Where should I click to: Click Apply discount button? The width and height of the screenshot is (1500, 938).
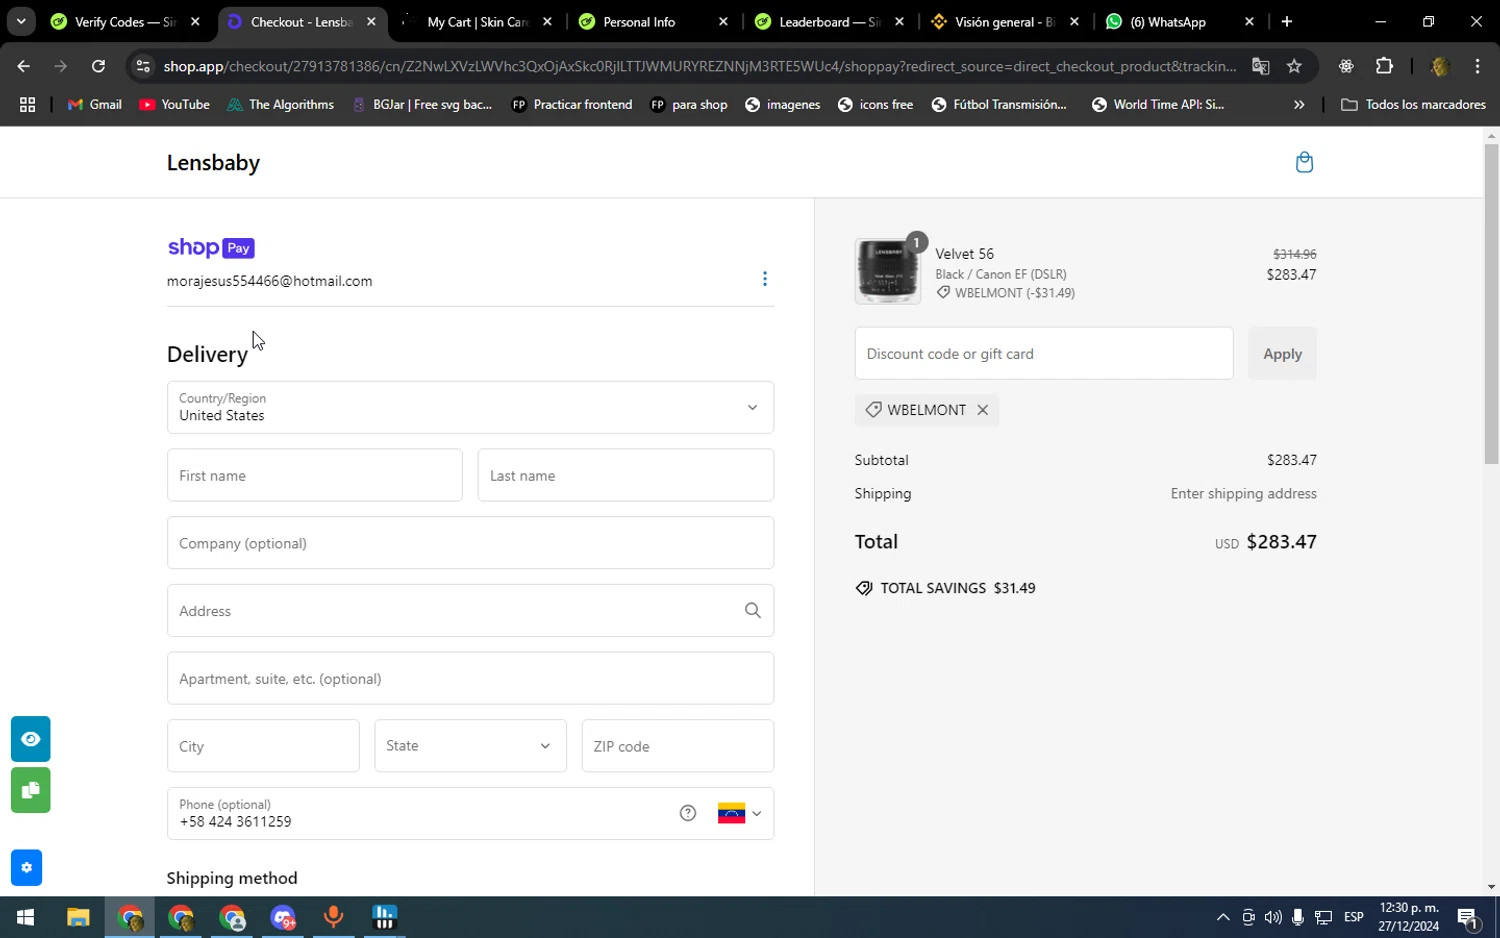click(1282, 353)
